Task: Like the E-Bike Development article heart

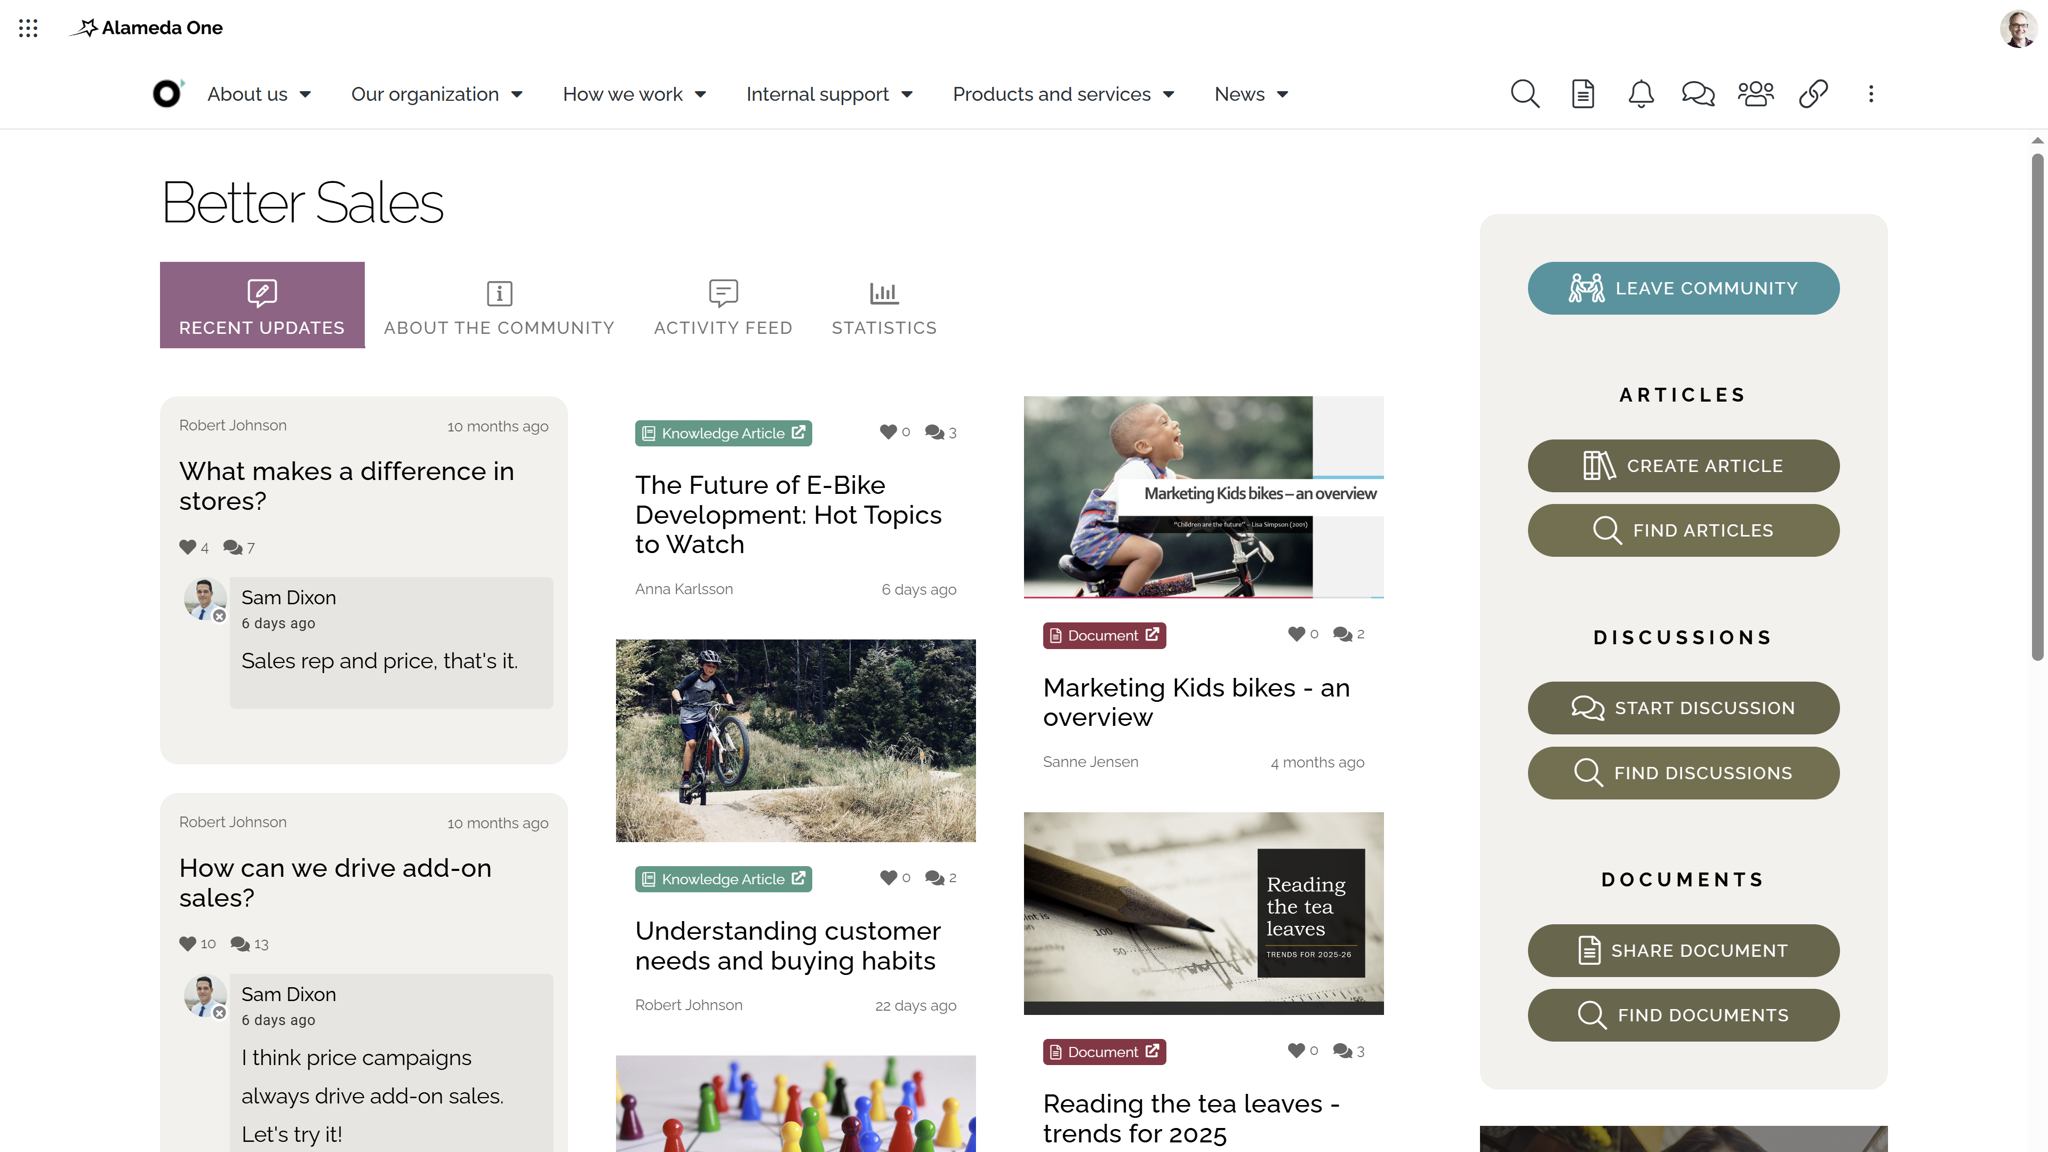Action: (888, 432)
